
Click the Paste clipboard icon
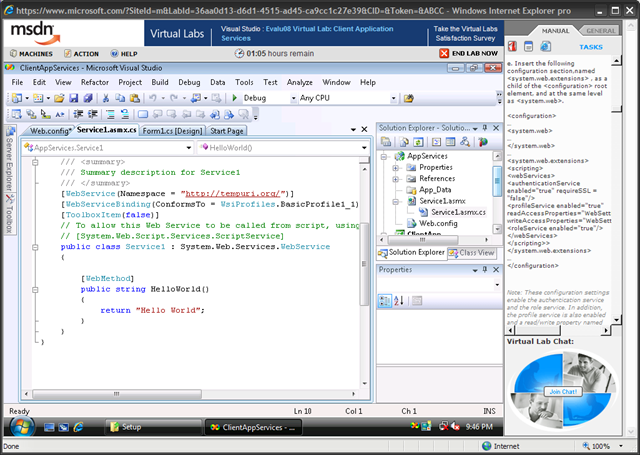point(134,98)
